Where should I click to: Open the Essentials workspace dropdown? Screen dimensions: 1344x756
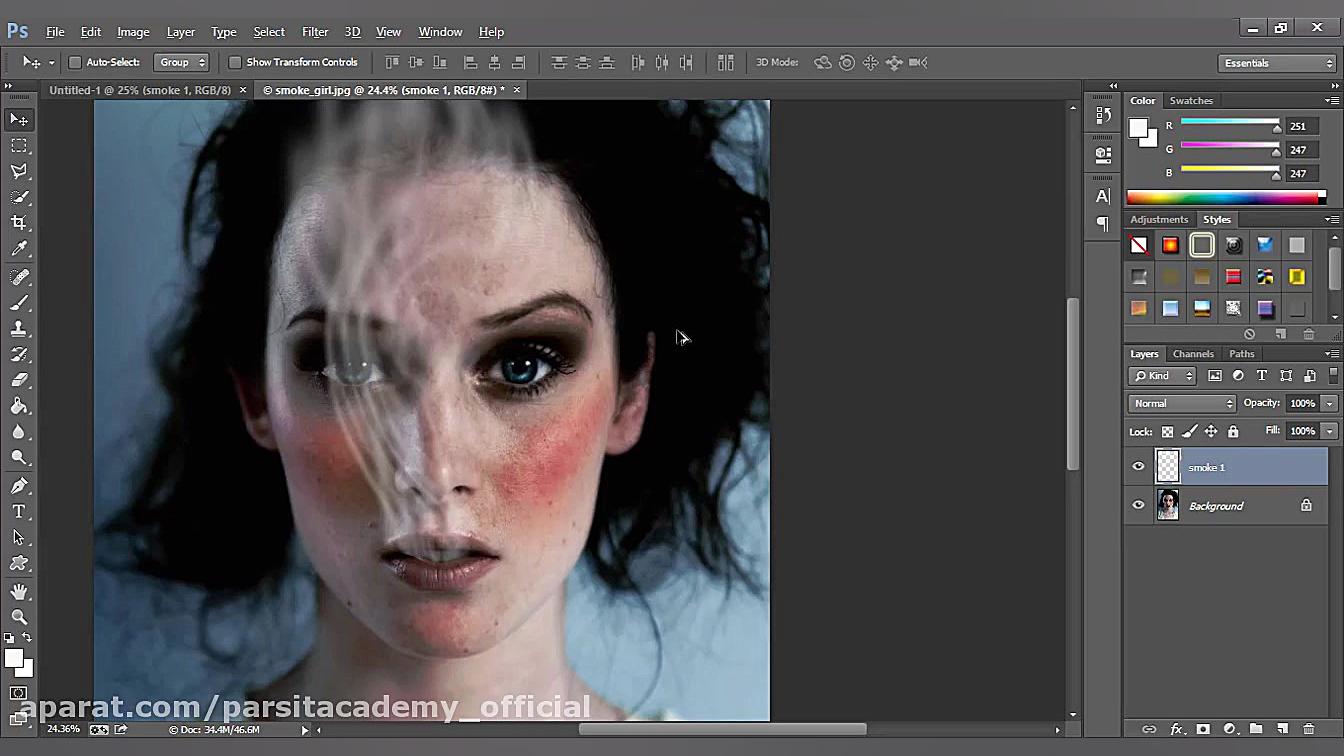click(x=1277, y=63)
